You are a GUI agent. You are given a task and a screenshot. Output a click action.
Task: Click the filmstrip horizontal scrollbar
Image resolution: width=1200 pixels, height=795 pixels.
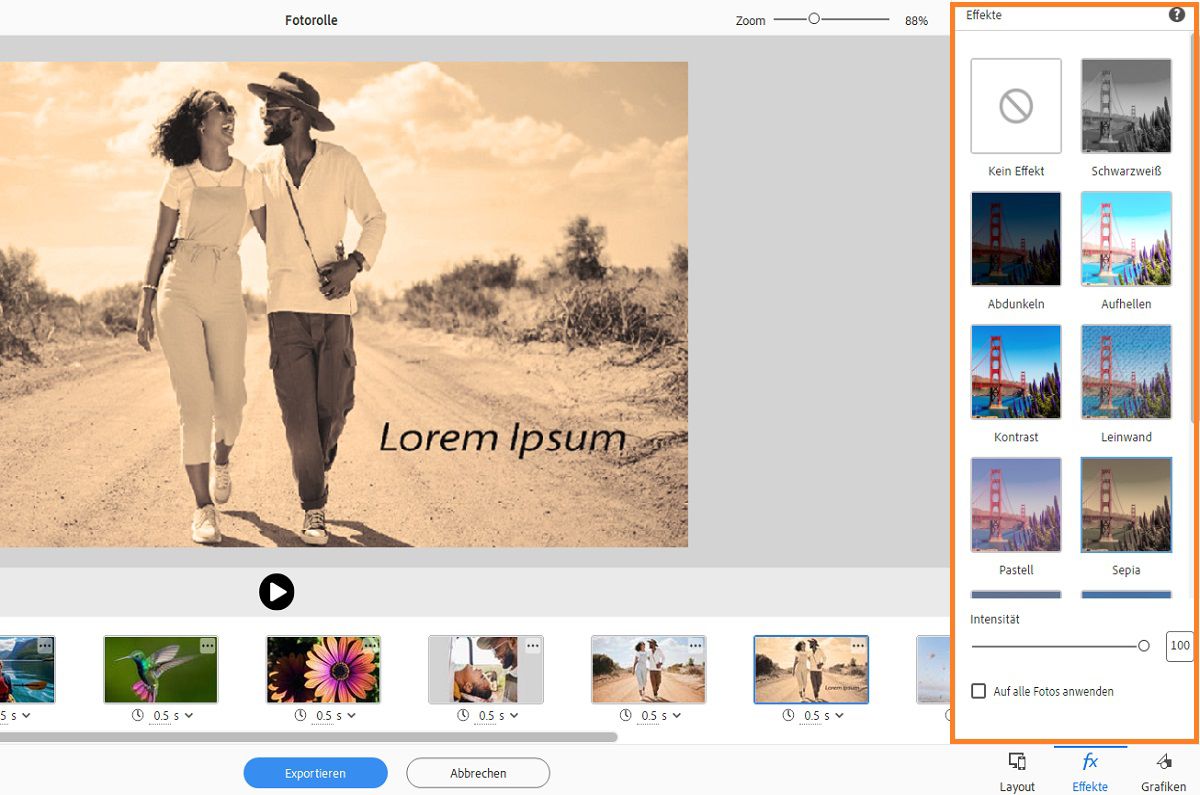tap(308, 737)
